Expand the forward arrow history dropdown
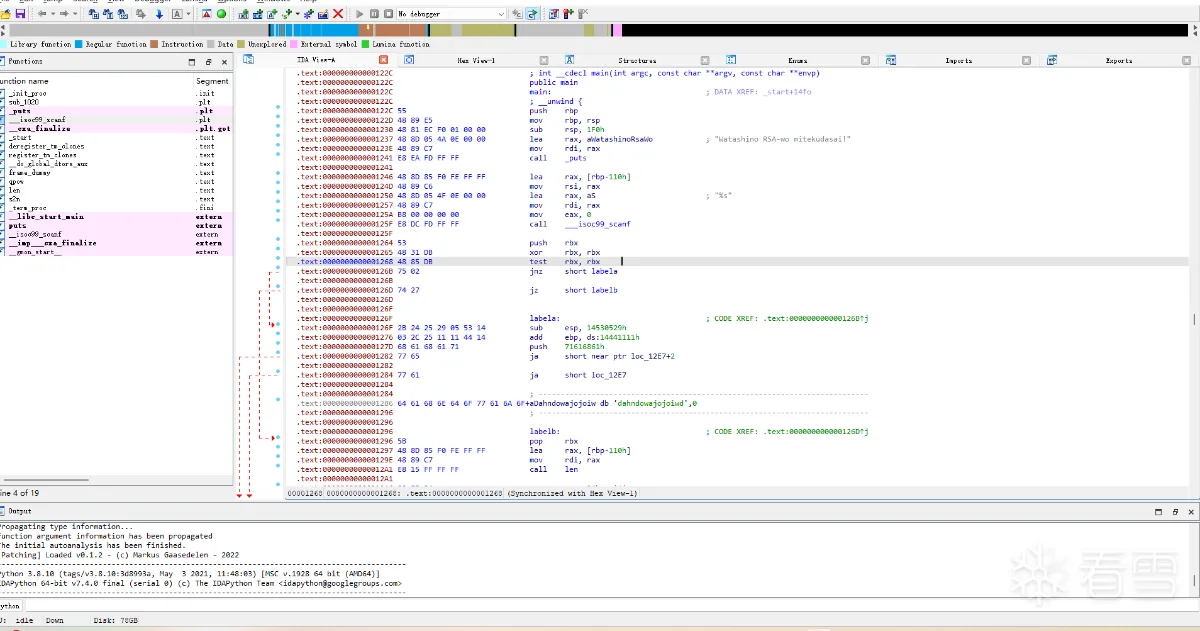Viewport: 1200px width, 631px height. coord(76,14)
